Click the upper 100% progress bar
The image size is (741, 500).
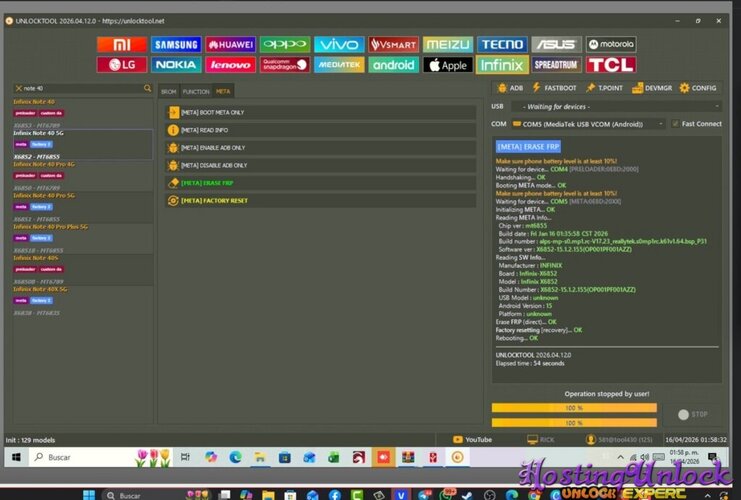click(x=574, y=408)
